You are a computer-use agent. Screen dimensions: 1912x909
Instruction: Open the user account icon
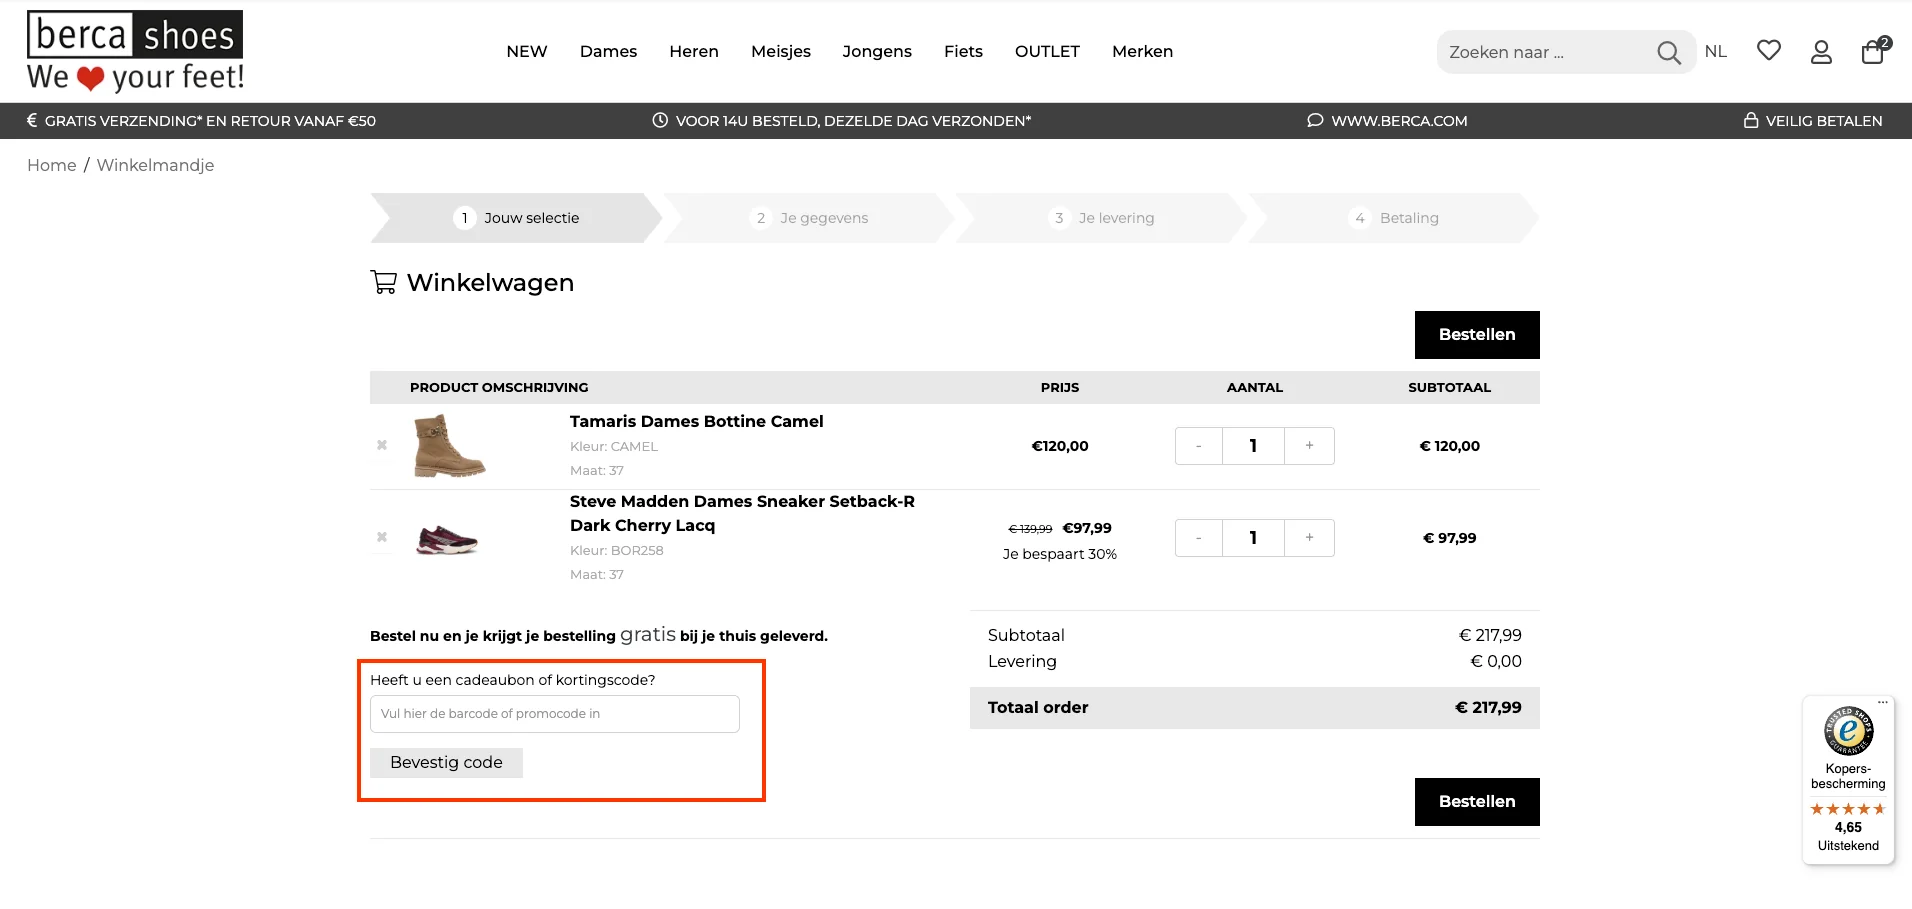pyautogui.click(x=1821, y=52)
